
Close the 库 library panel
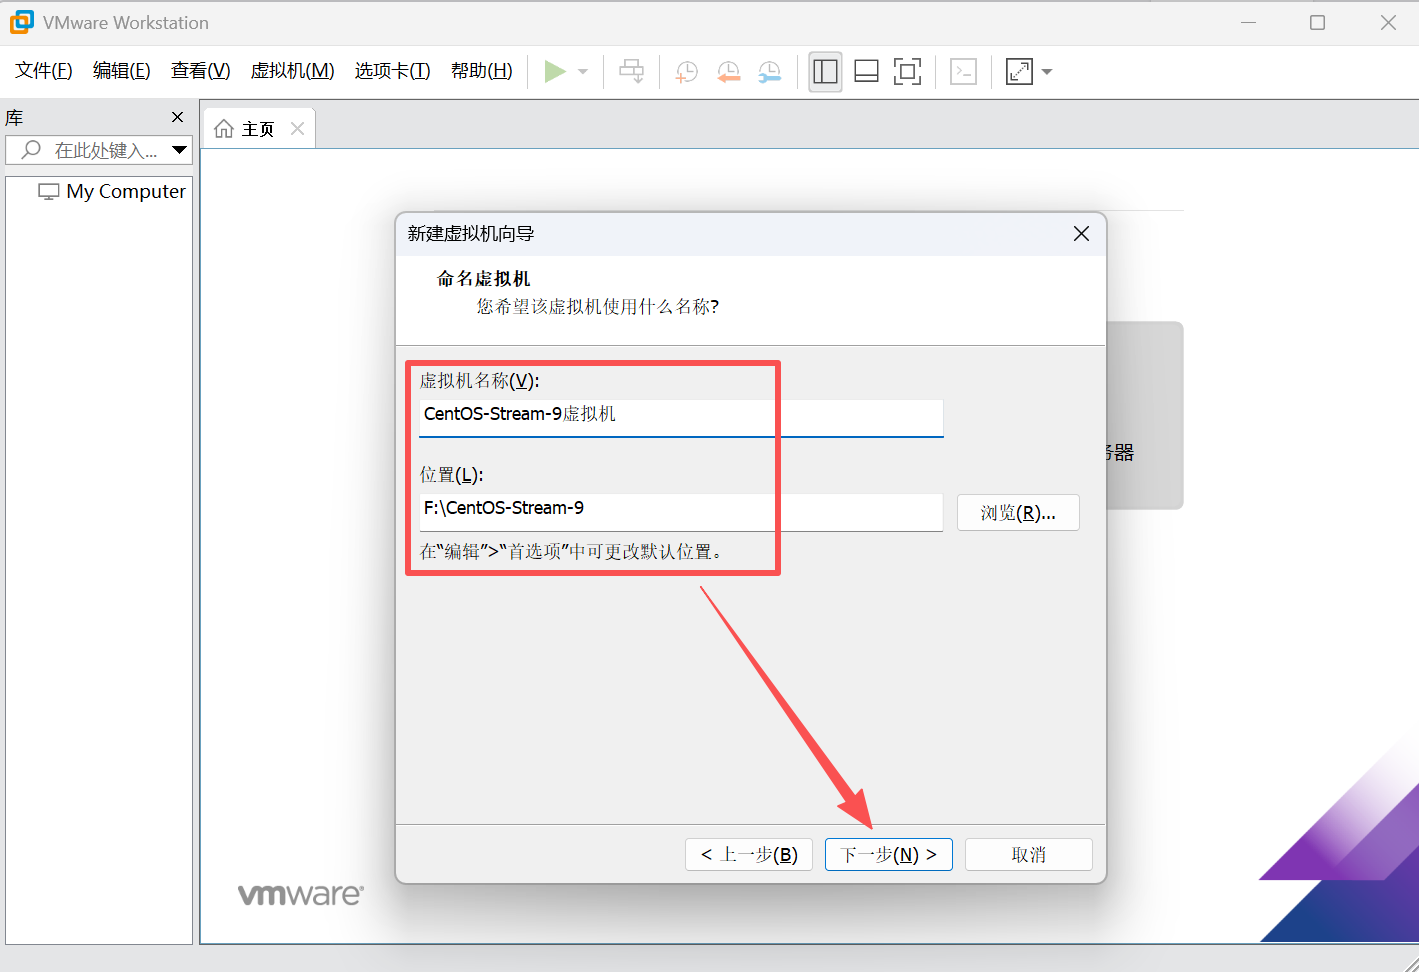[178, 118]
